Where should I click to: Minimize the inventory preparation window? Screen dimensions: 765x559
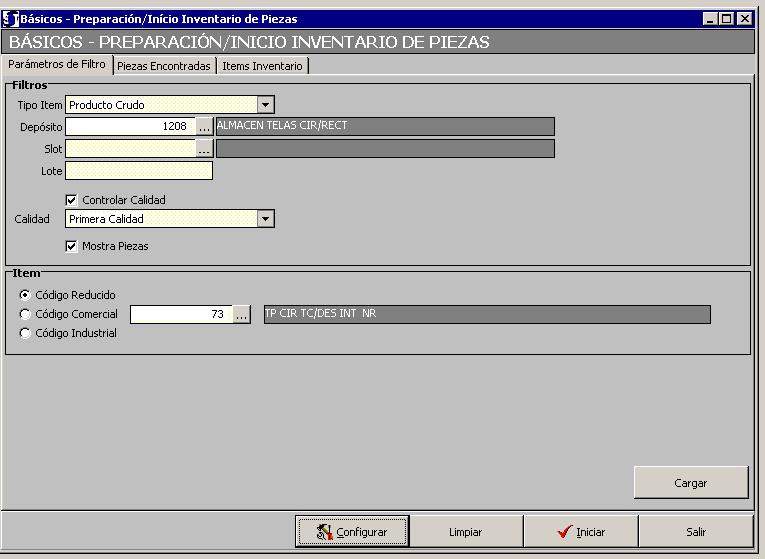point(710,18)
